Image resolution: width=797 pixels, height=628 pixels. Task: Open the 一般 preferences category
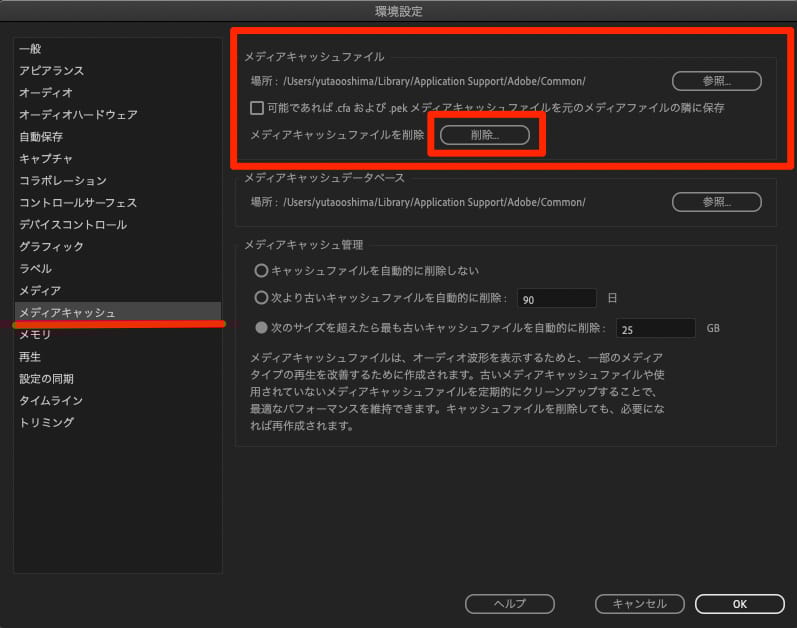tap(30, 49)
